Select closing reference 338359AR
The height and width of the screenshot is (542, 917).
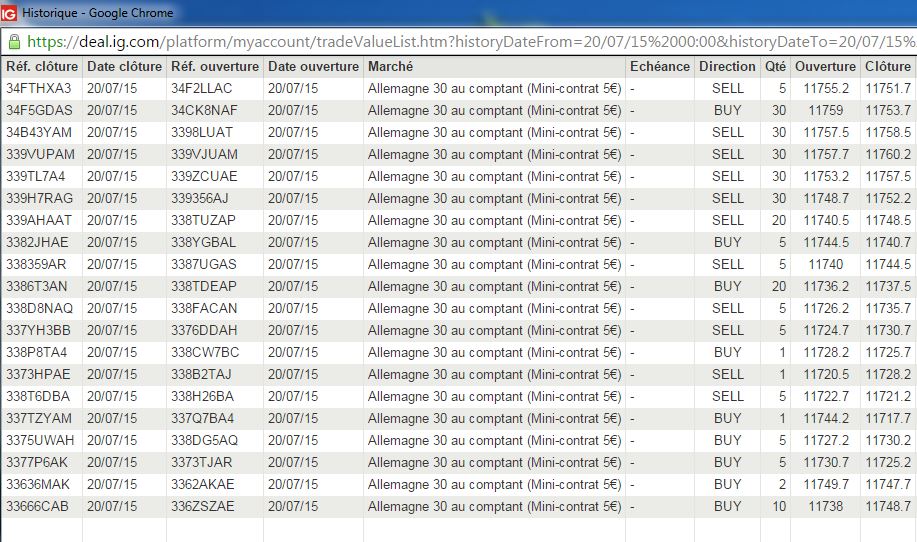(36, 264)
